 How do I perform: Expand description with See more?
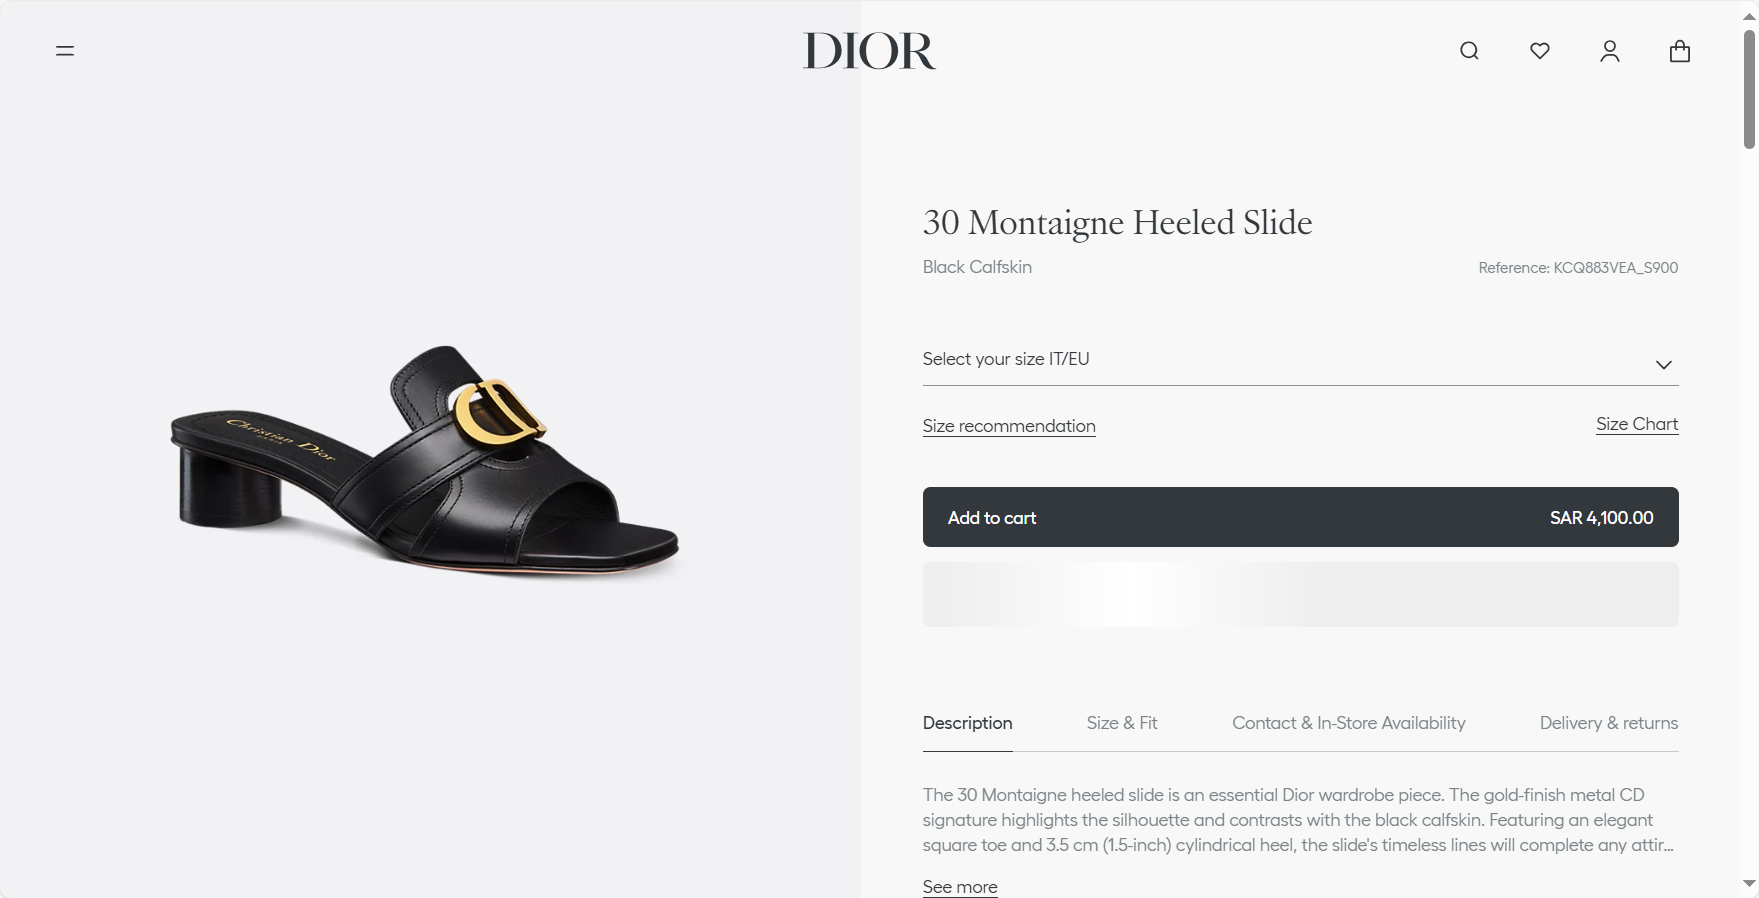pyautogui.click(x=960, y=887)
